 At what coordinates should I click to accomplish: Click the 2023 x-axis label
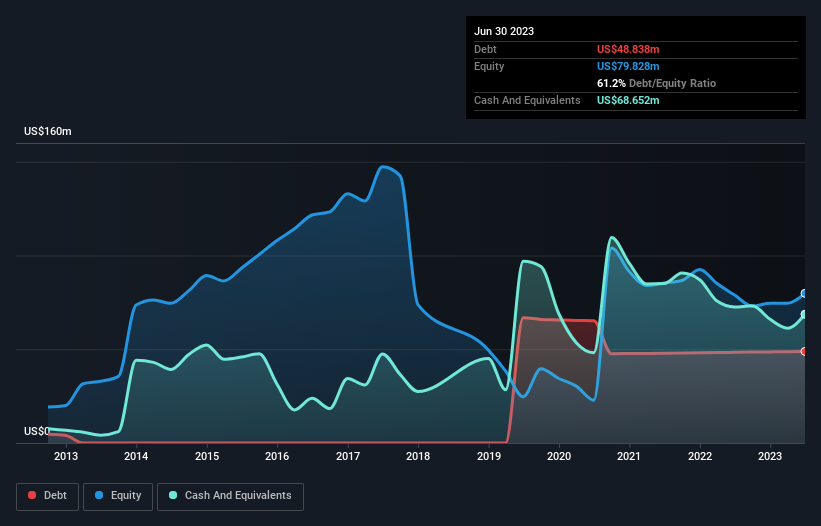pyautogui.click(x=770, y=456)
